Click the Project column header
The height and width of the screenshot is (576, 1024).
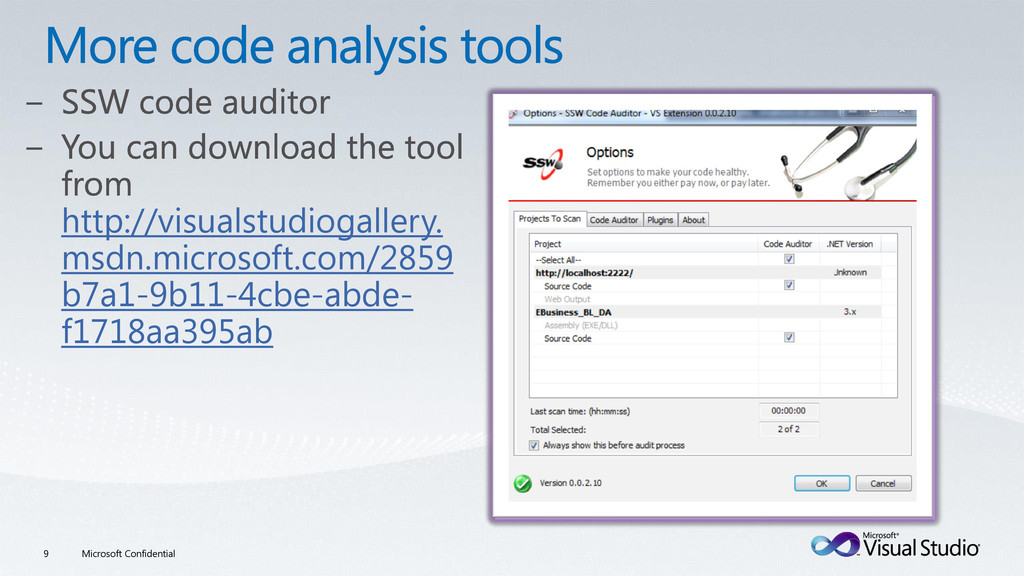point(643,244)
